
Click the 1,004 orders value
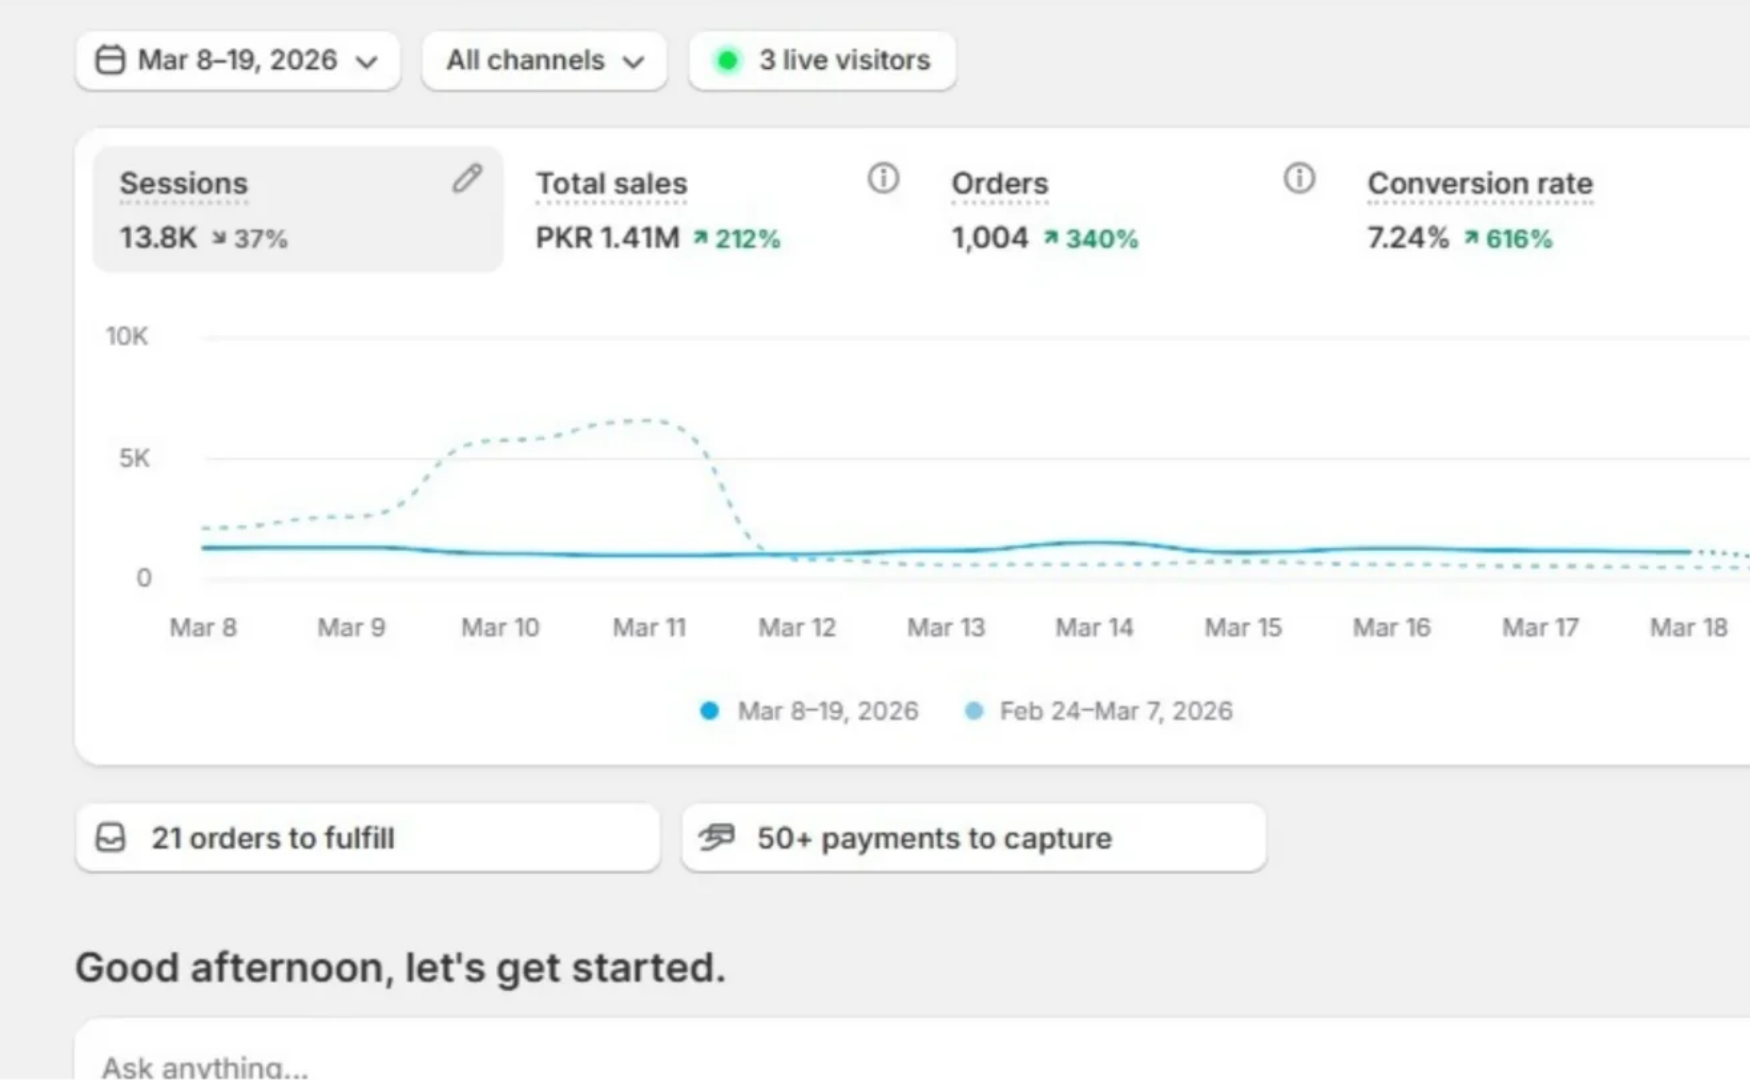pos(990,238)
